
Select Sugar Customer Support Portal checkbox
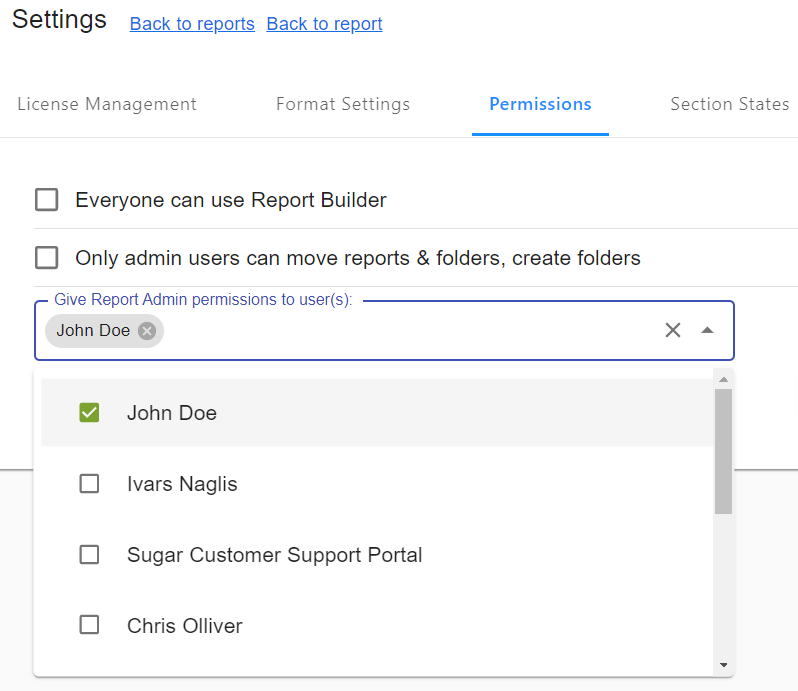pos(89,555)
